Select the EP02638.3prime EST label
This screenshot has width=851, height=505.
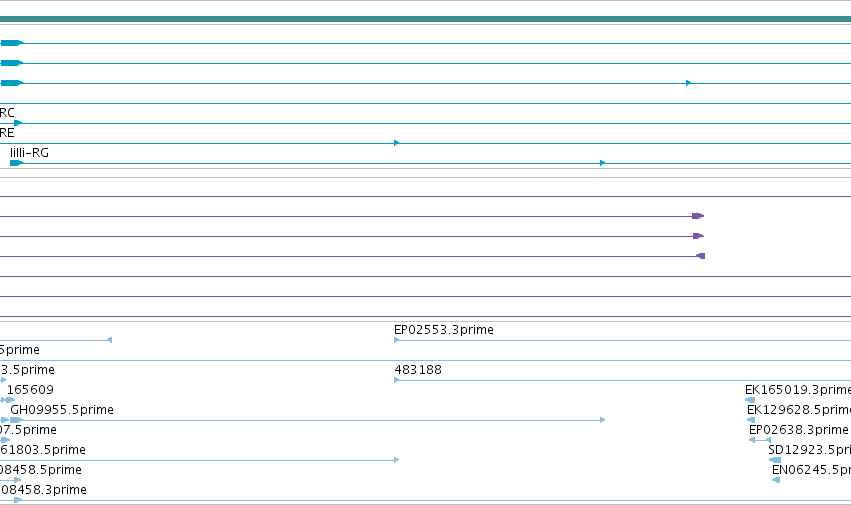[798, 430]
